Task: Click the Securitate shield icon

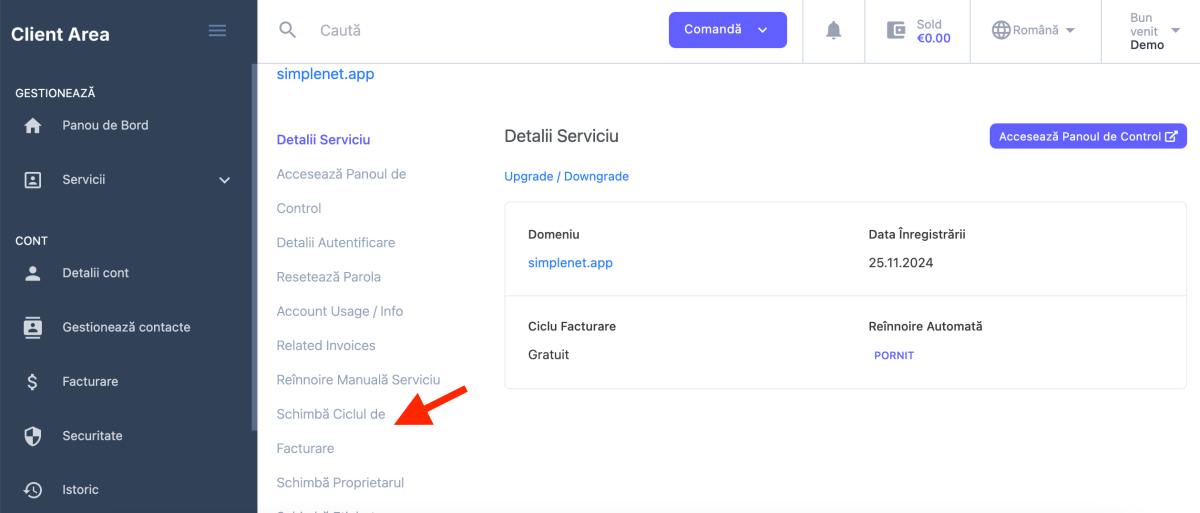Action: tap(33, 436)
